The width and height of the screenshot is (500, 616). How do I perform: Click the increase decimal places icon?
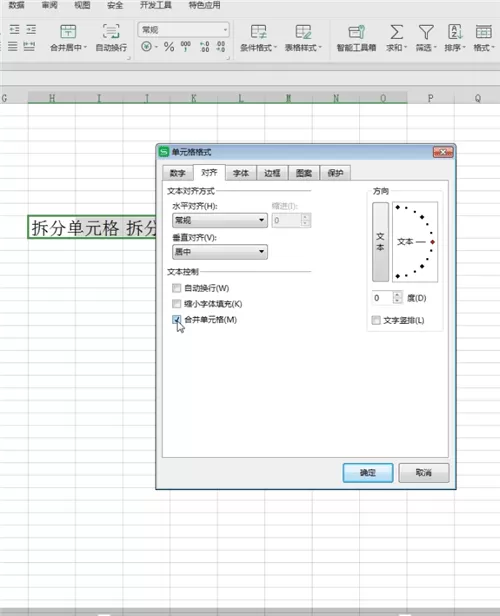tap(204, 47)
